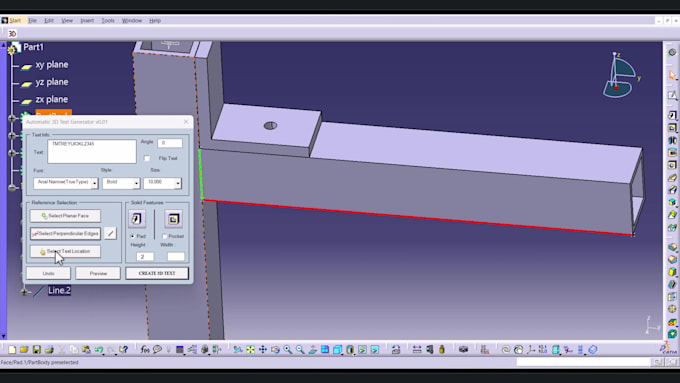This screenshot has height=383, width=680.
Task: Click the What's This help icon
Action: pos(124,349)
